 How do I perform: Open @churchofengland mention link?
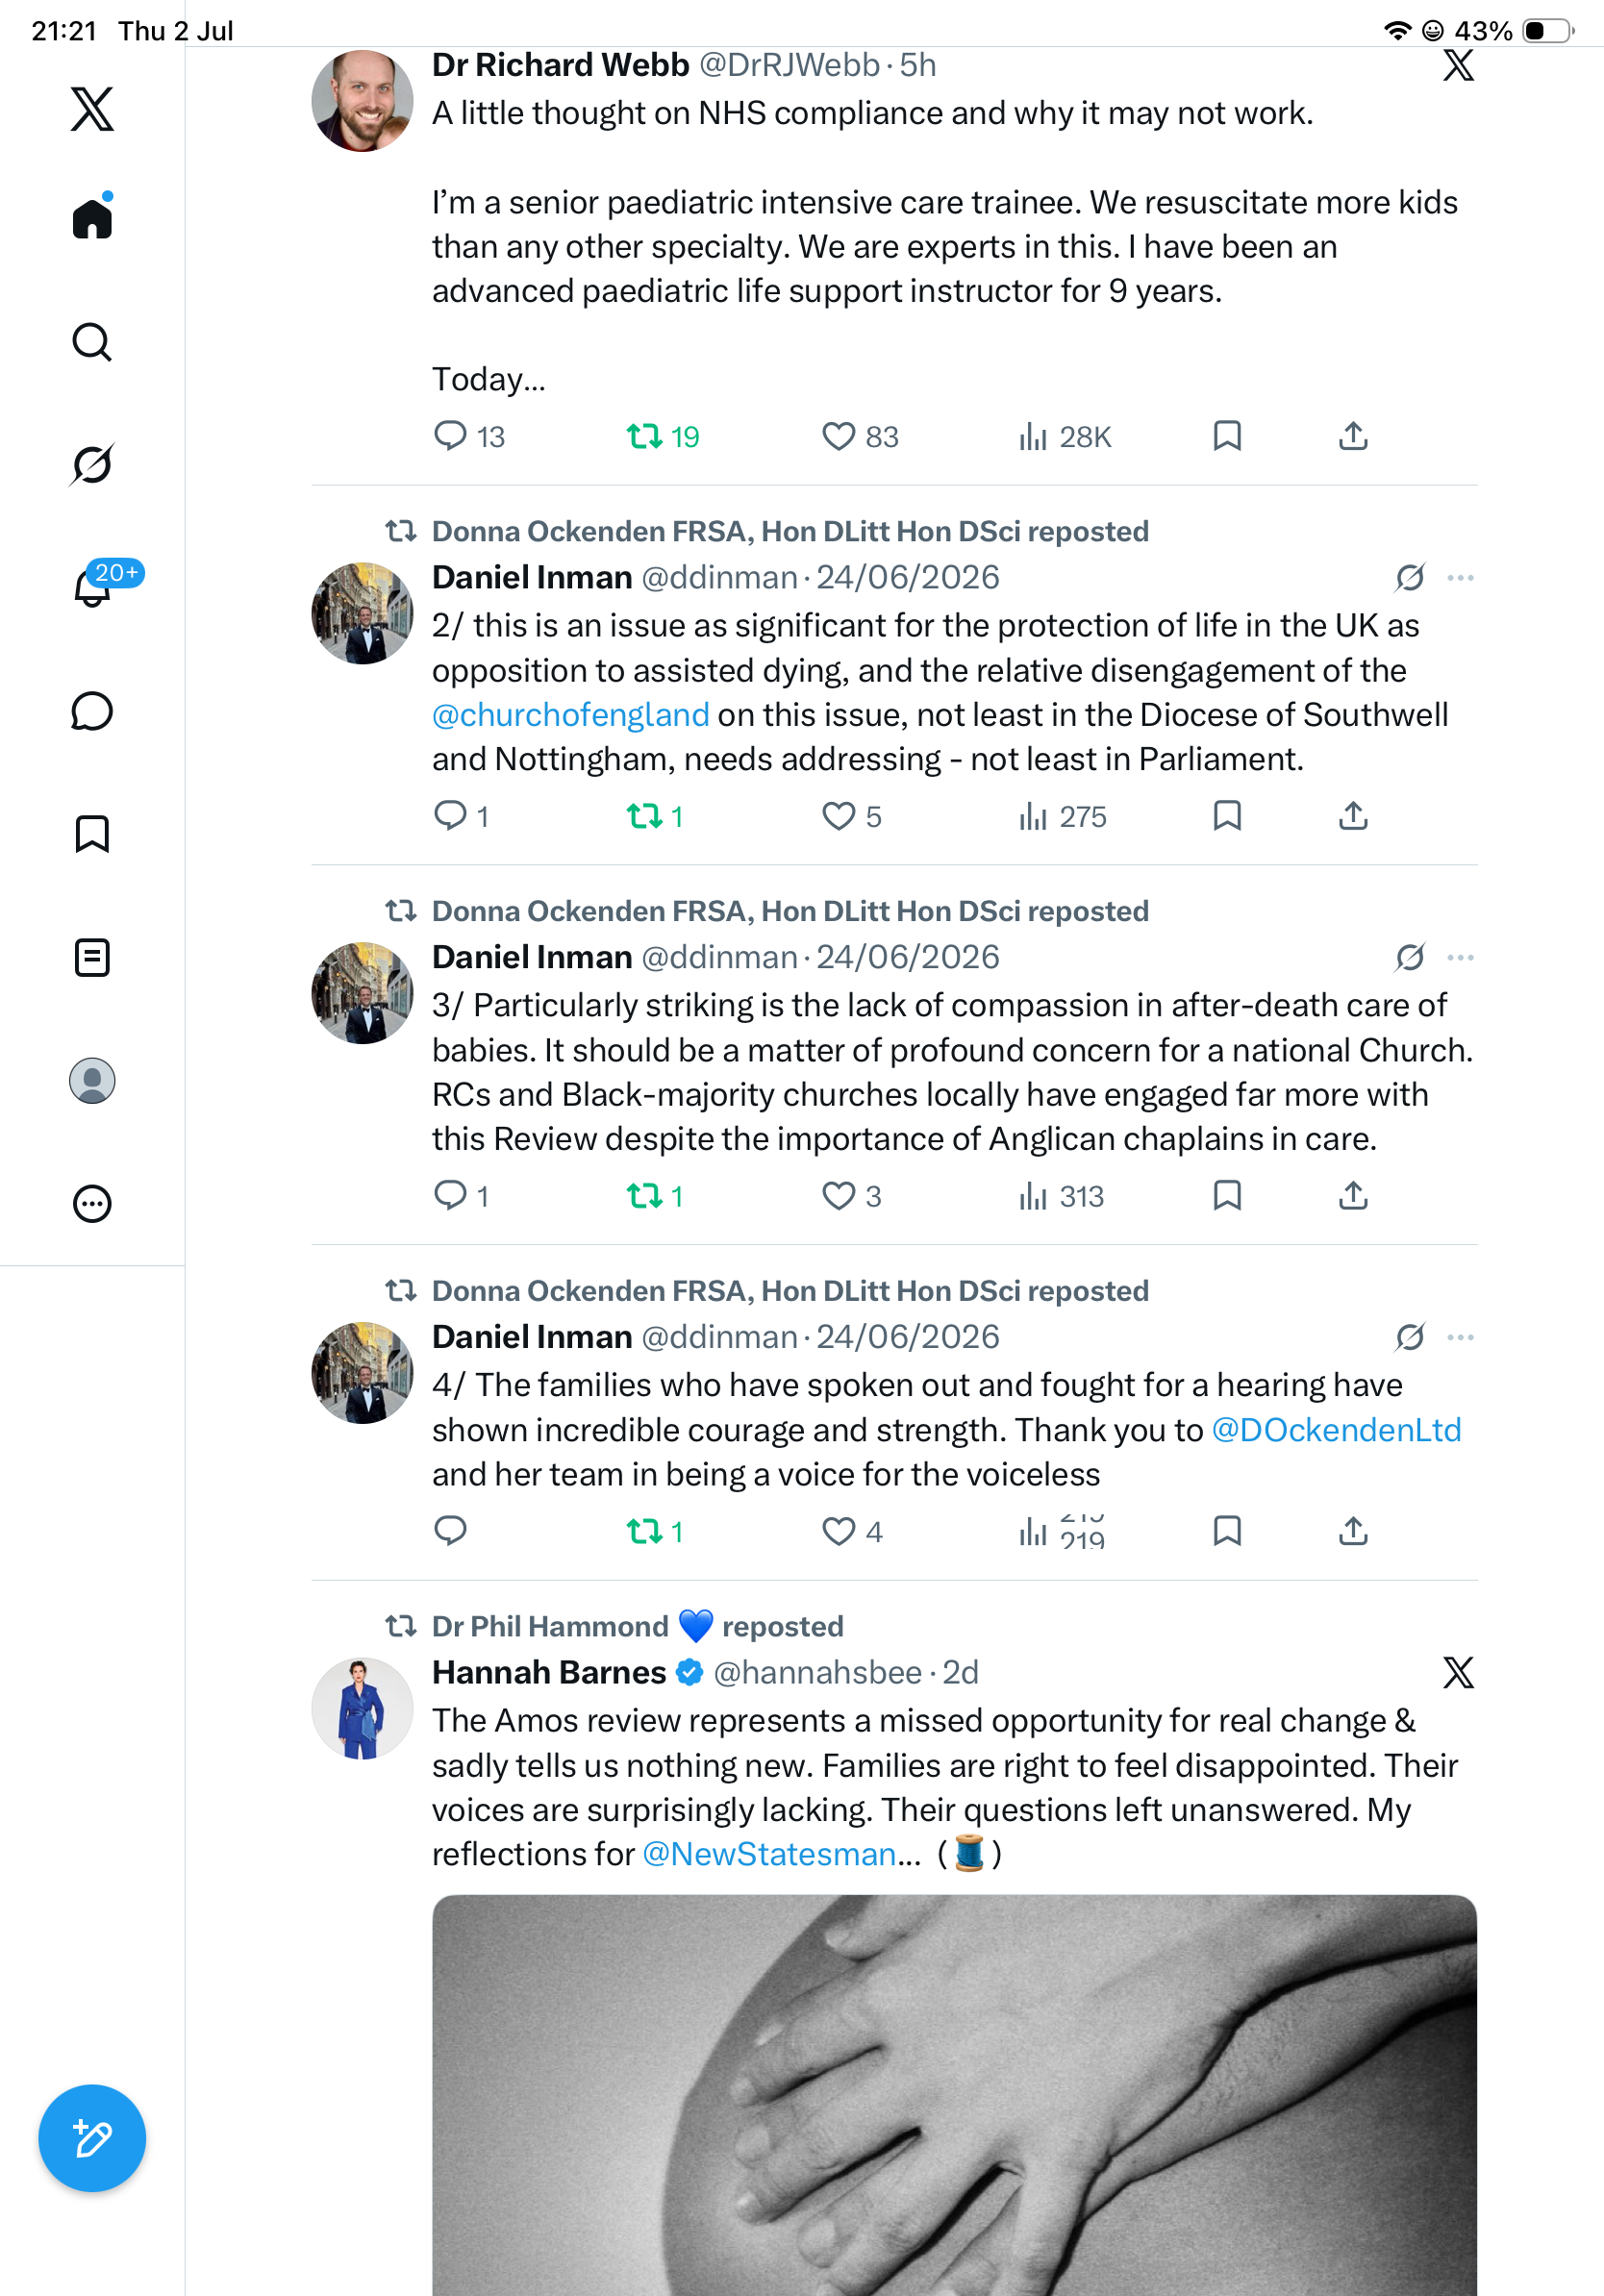pyautogui.click(x=570, y=715)
